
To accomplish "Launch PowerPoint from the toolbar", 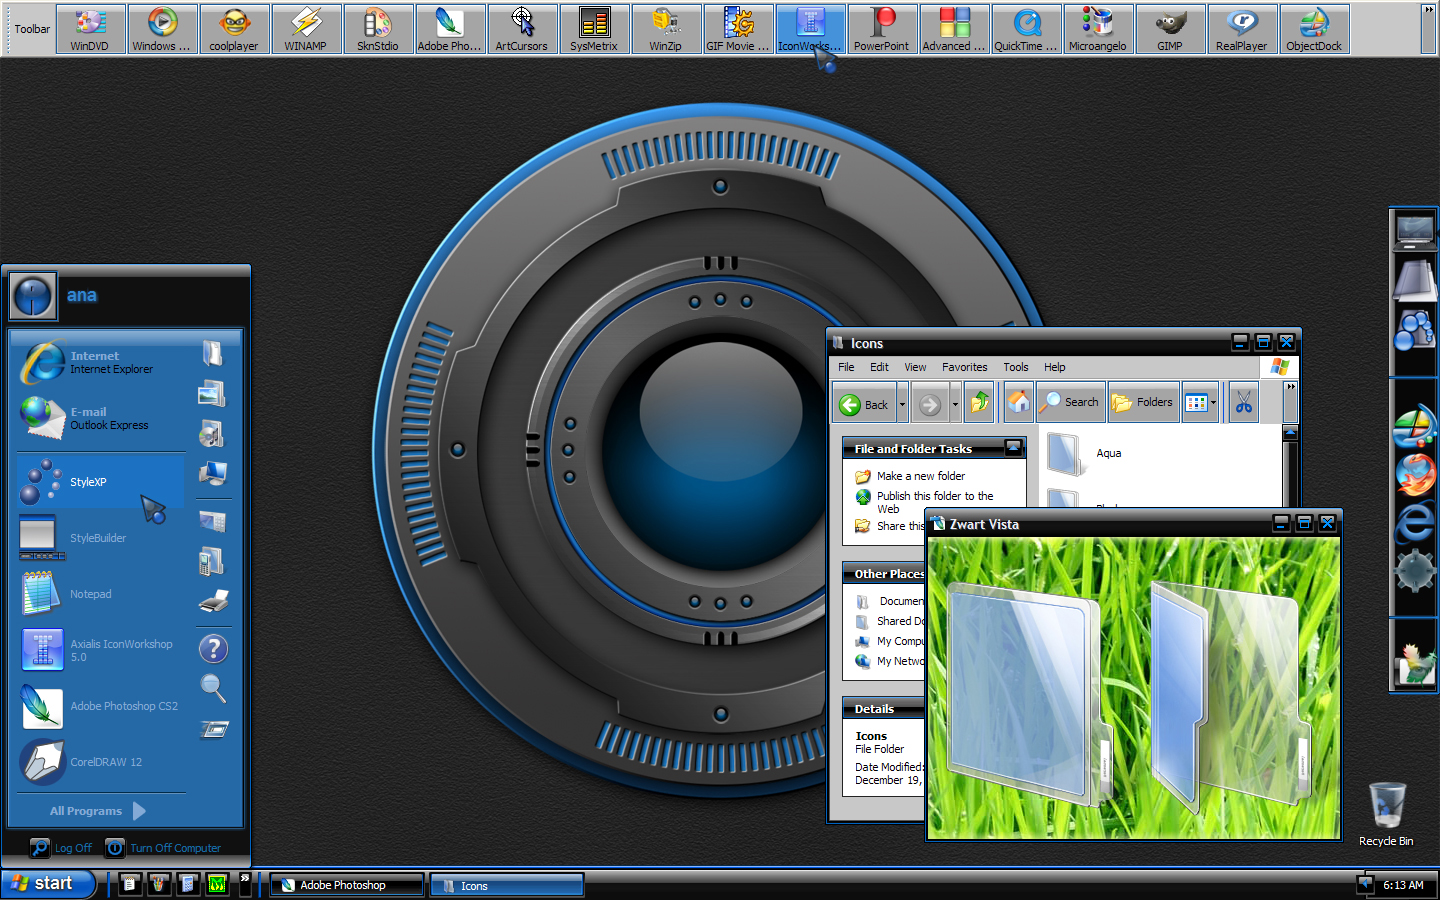I will pos(882,29).
